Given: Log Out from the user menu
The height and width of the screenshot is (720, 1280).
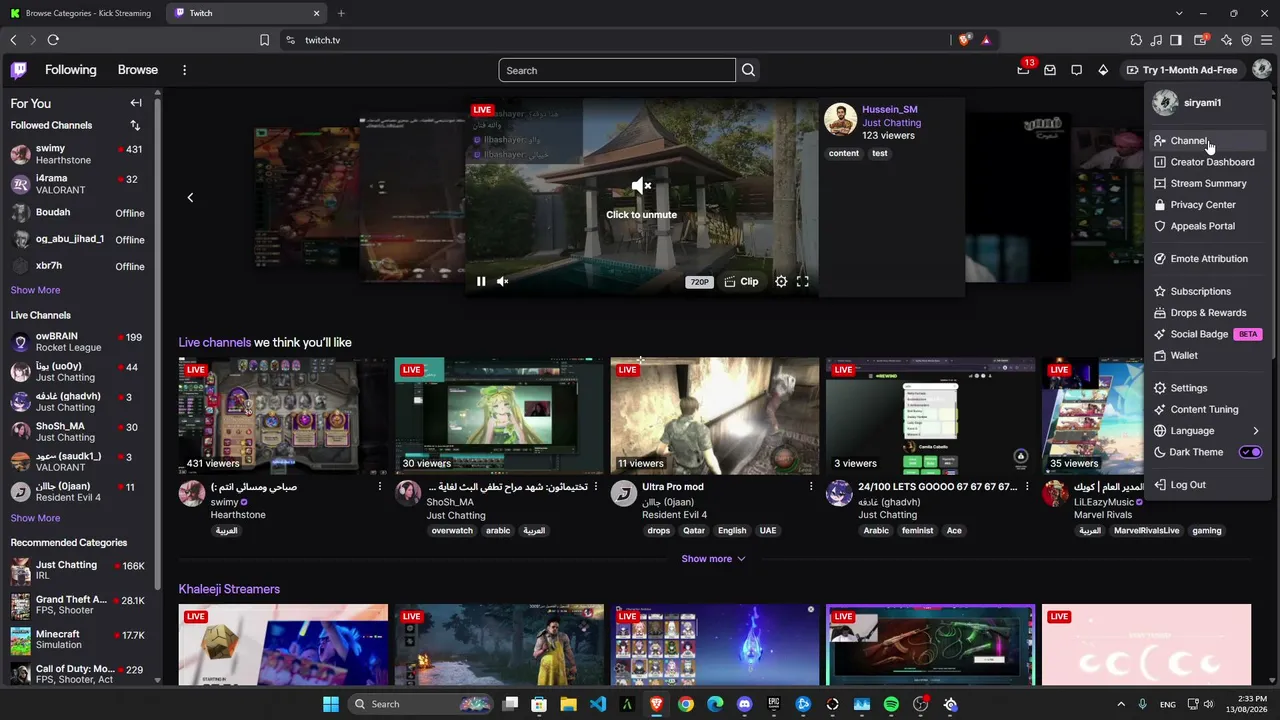Looking at the screenshot, I should 1207,485.
